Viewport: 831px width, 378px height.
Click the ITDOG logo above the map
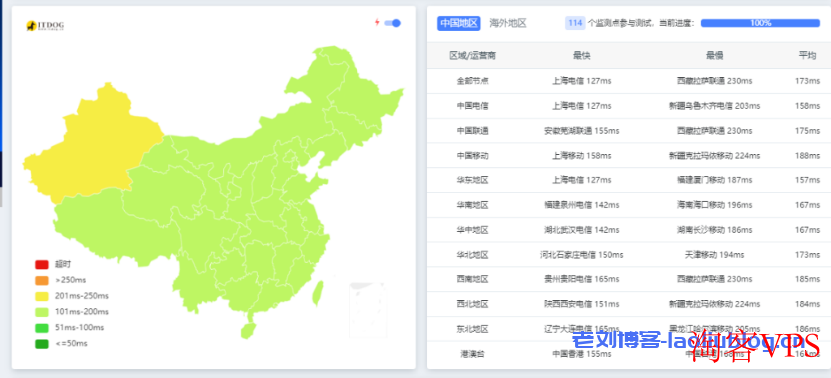[45, 25]
